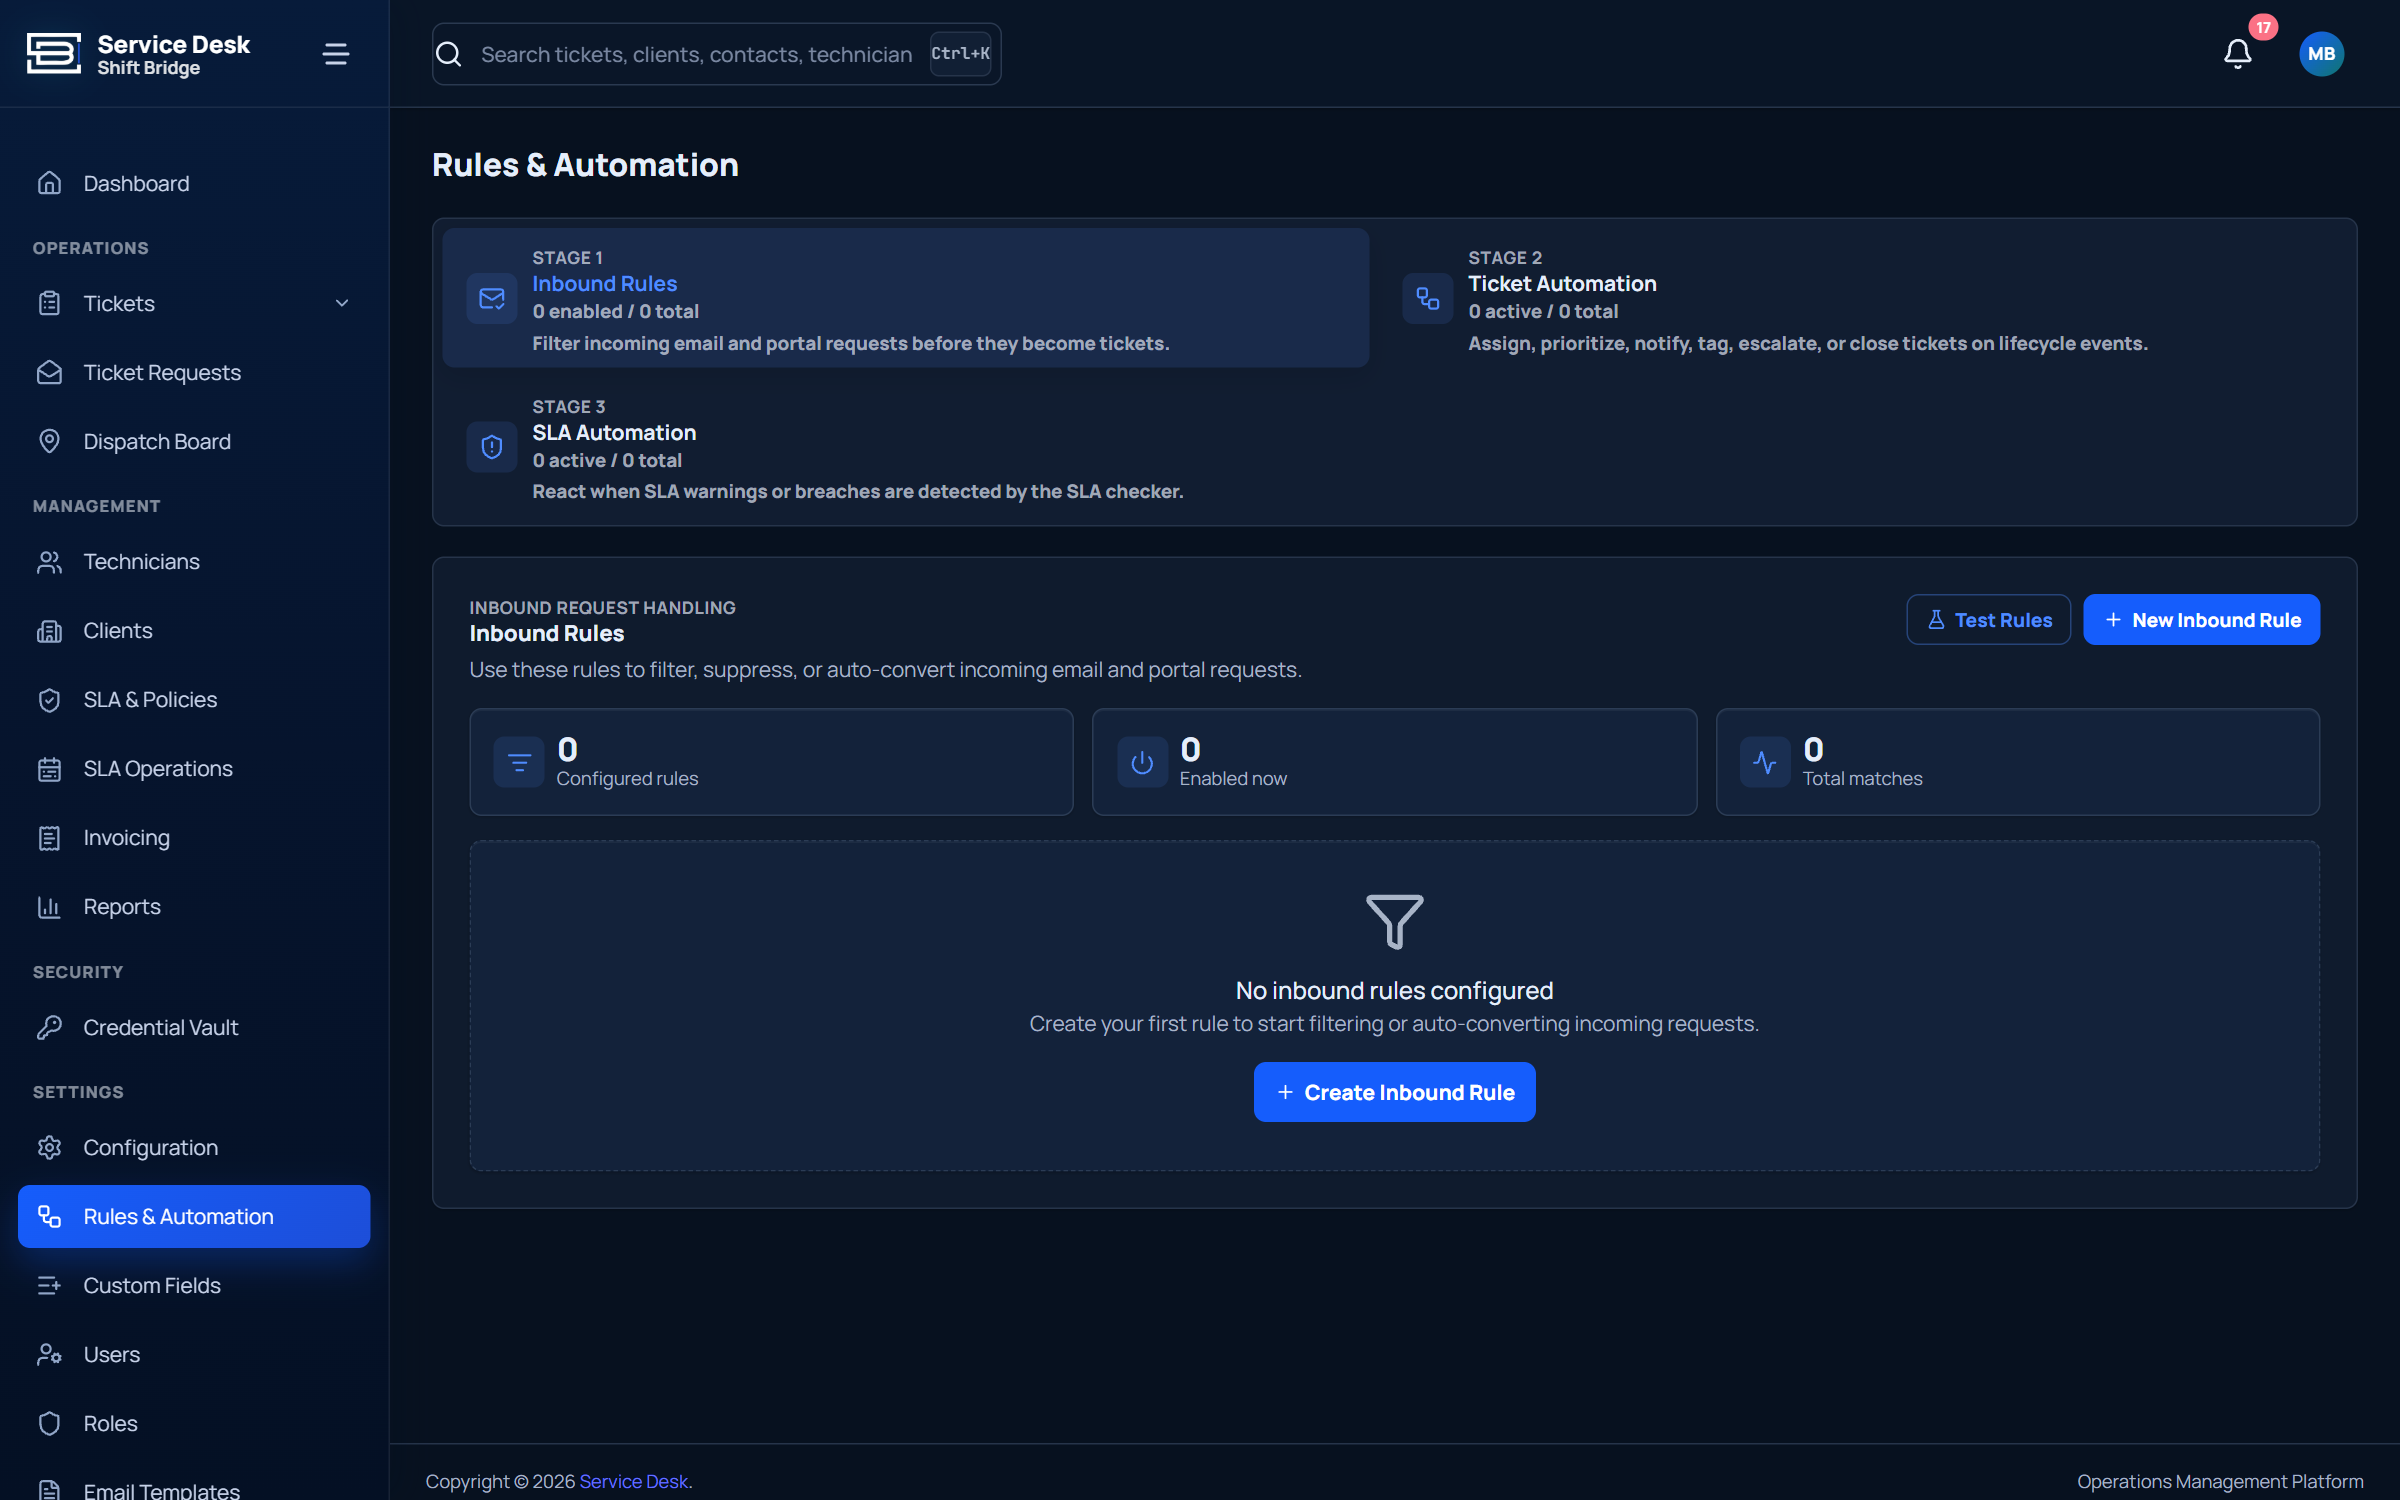Open Custom Fields settings
The image size is (2400, 1500).
pyautogui.click(x=194, y=1286)
